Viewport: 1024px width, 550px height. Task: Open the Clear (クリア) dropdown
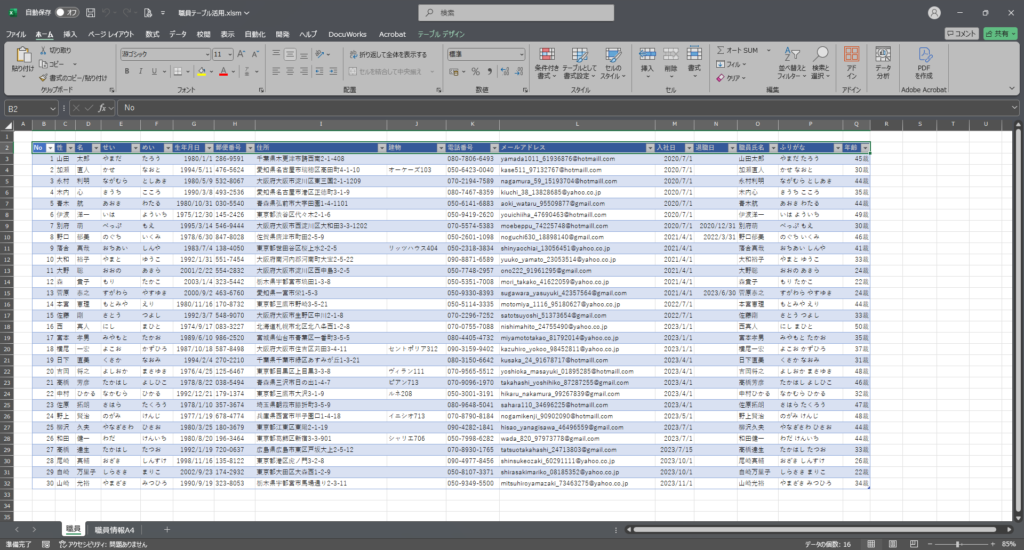point(730,78)
